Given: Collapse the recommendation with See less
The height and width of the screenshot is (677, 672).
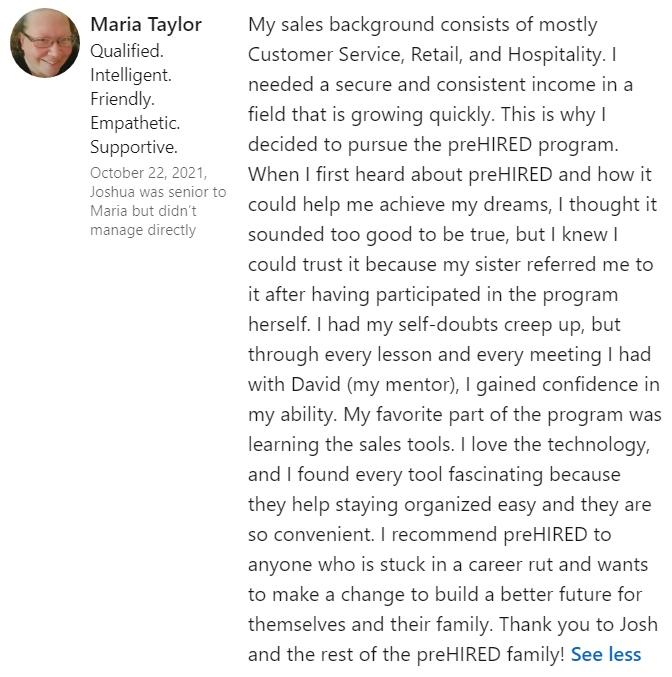Looking at the screenshot, I should pyautogui.click(x=605, y=655).
